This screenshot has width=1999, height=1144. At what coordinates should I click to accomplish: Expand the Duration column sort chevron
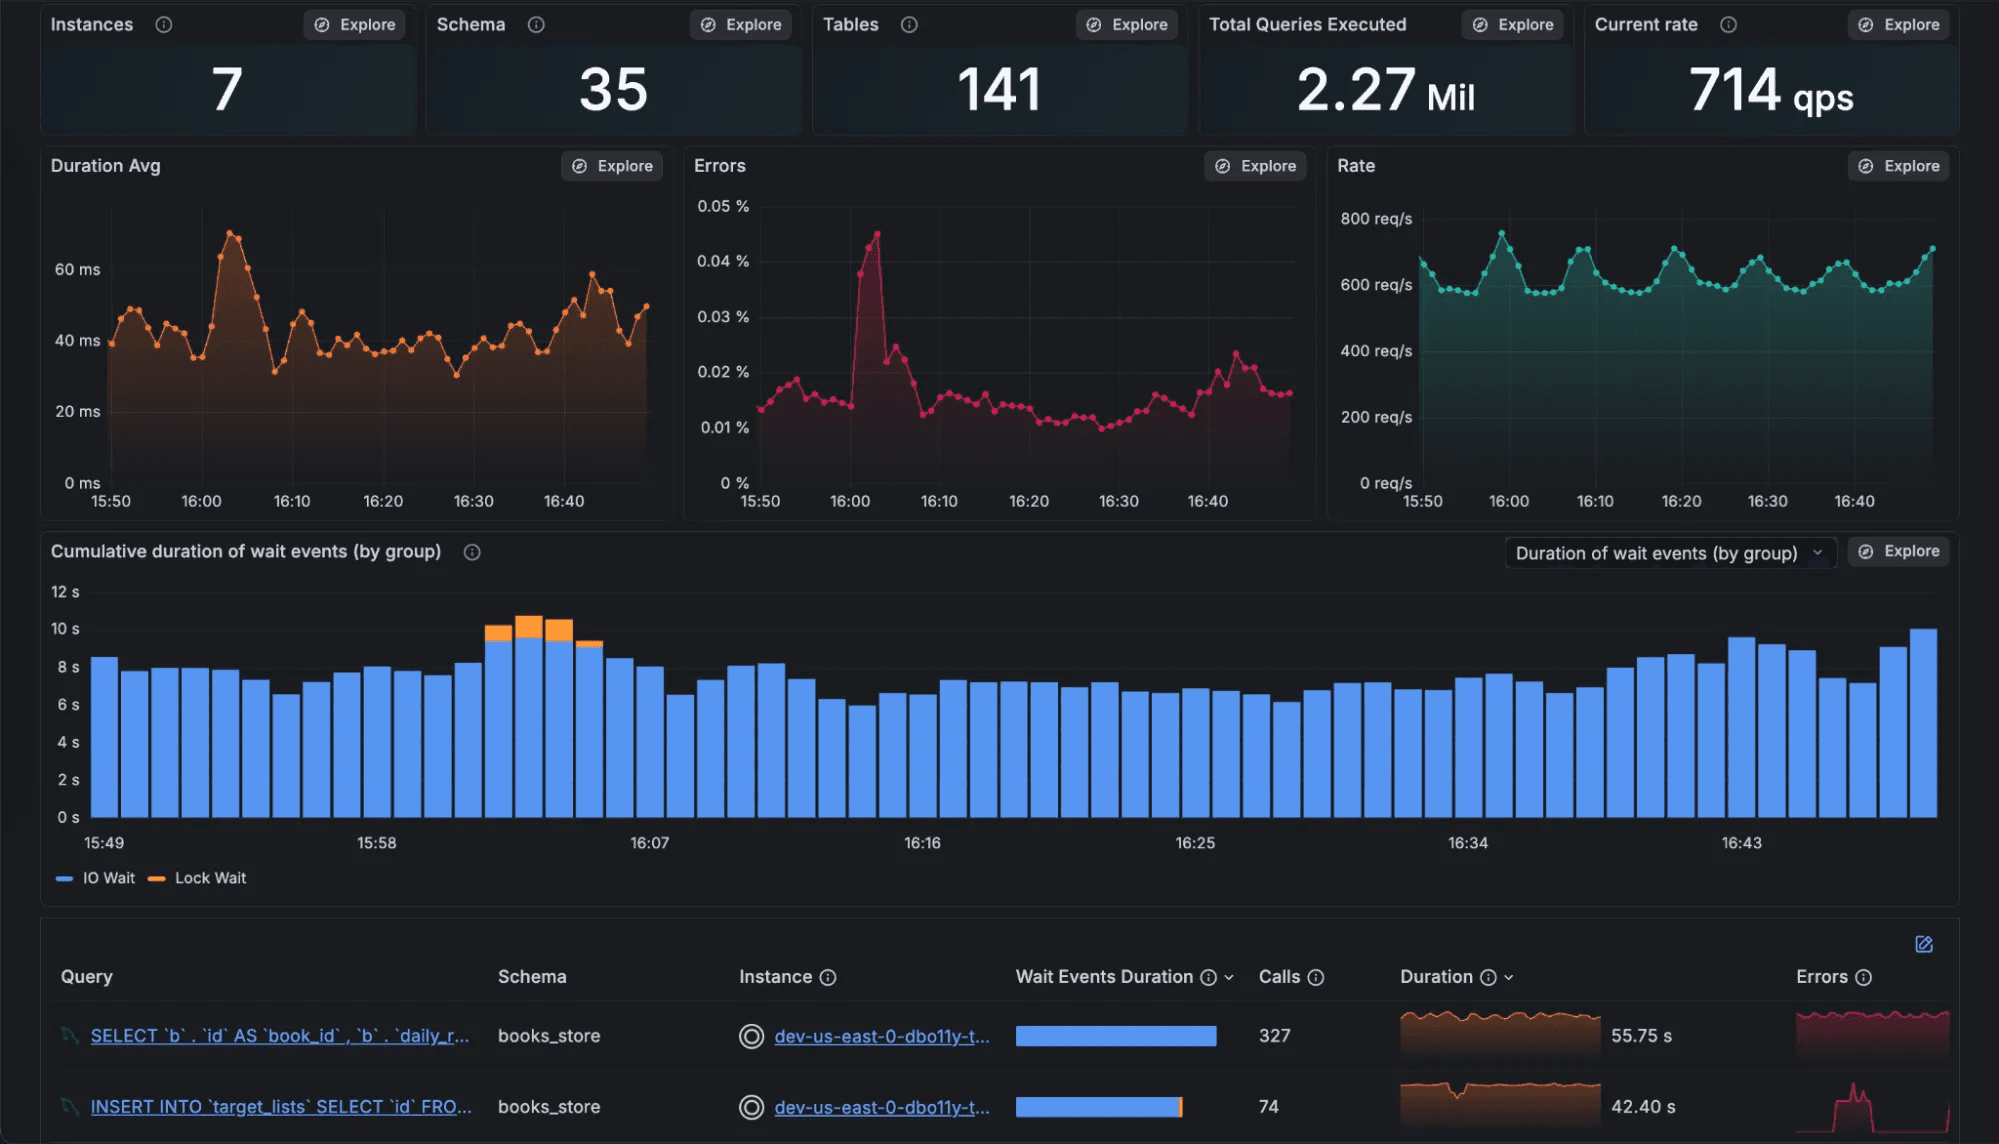click(x=1509, y=978)
